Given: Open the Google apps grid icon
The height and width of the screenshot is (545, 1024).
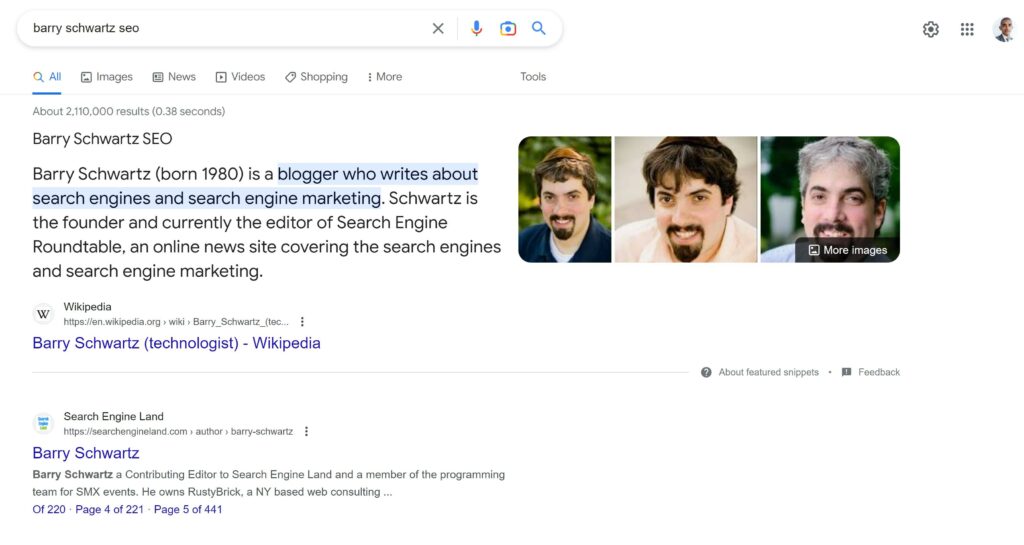Looking at the screenshot, I should 967,29.
